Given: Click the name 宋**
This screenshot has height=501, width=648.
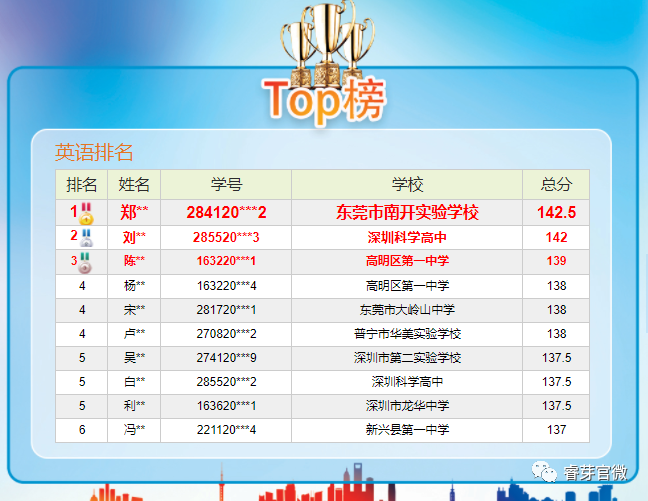Looking at the screenshot, I should tap(134, 310).
